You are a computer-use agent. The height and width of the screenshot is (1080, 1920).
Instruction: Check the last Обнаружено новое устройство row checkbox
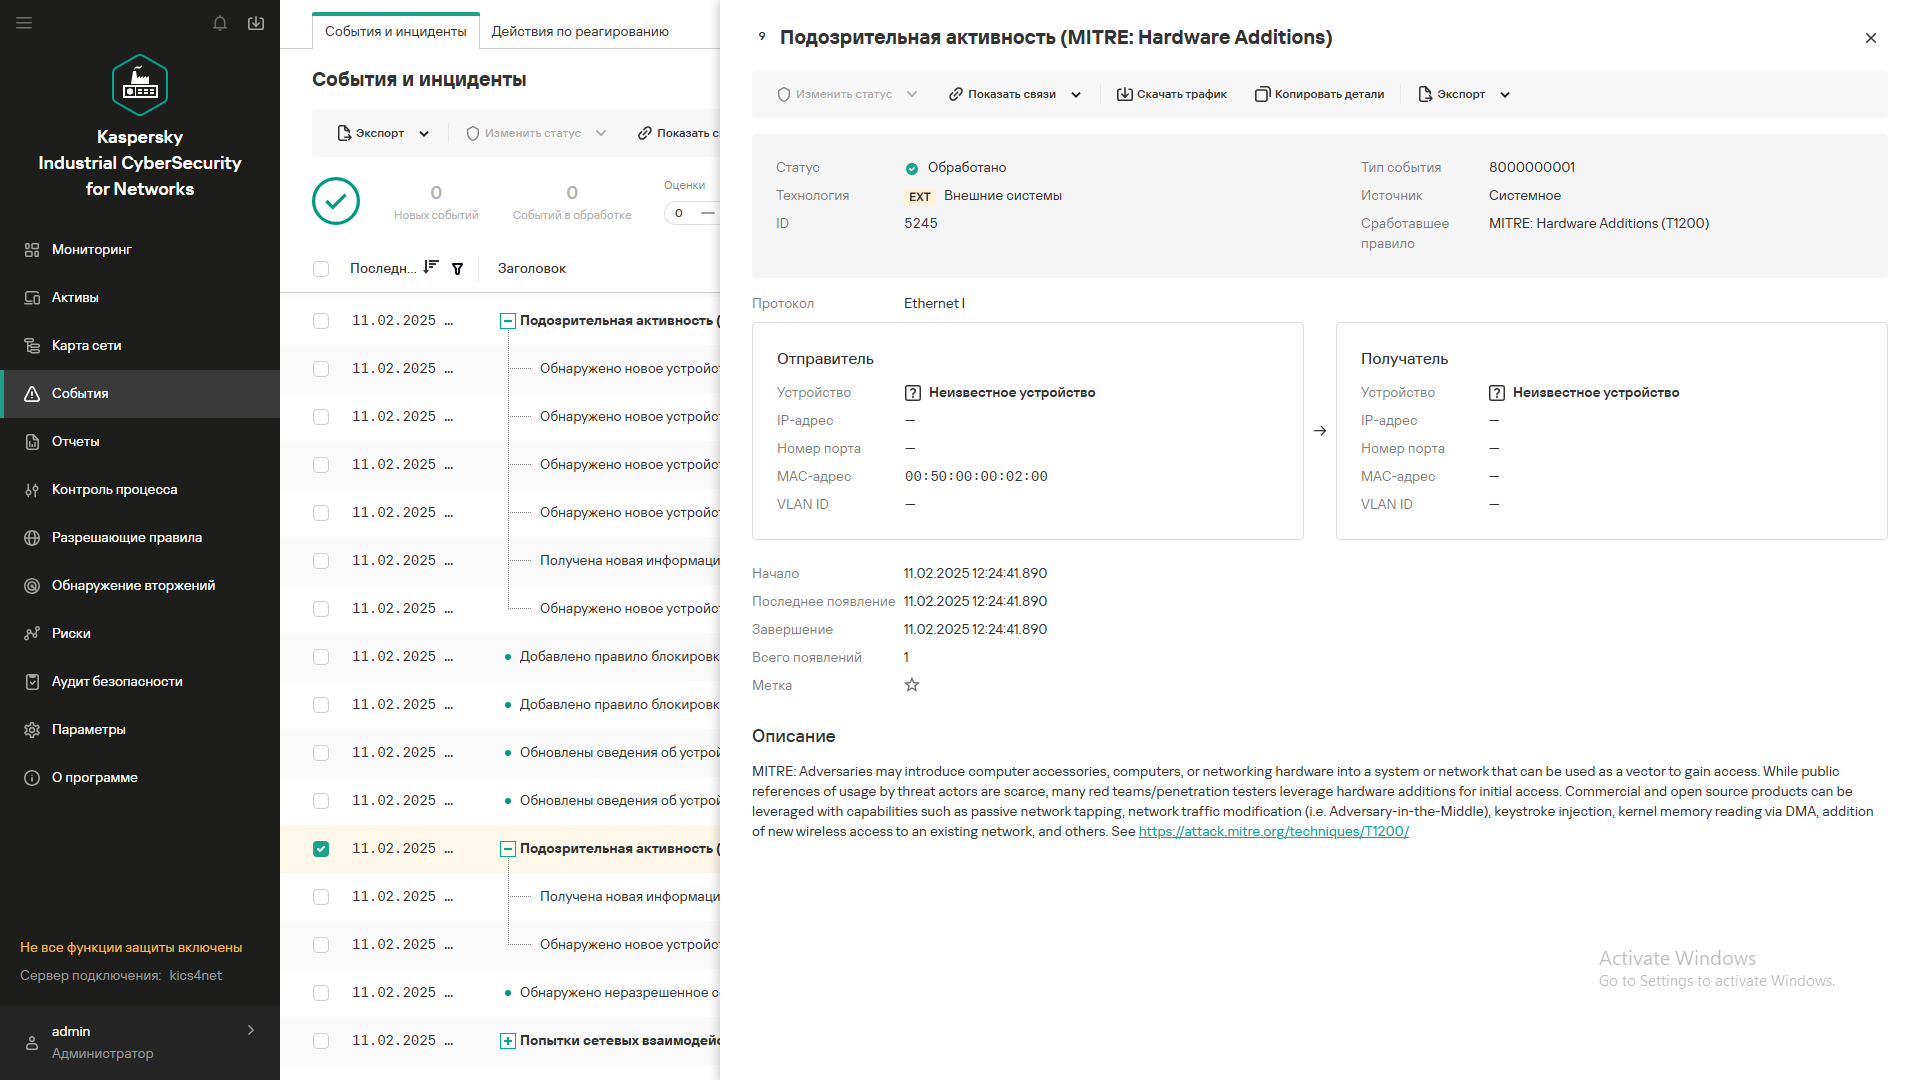[x=321, y=945]
